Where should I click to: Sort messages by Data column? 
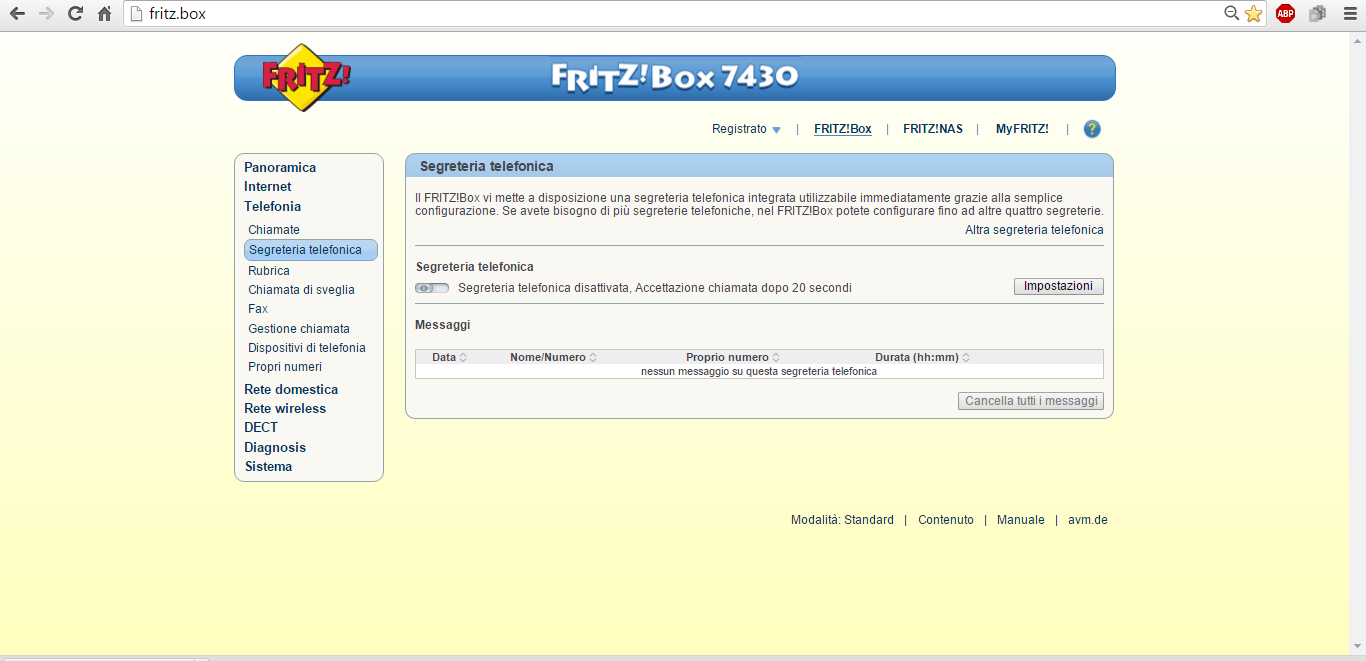tap(449, 357)
